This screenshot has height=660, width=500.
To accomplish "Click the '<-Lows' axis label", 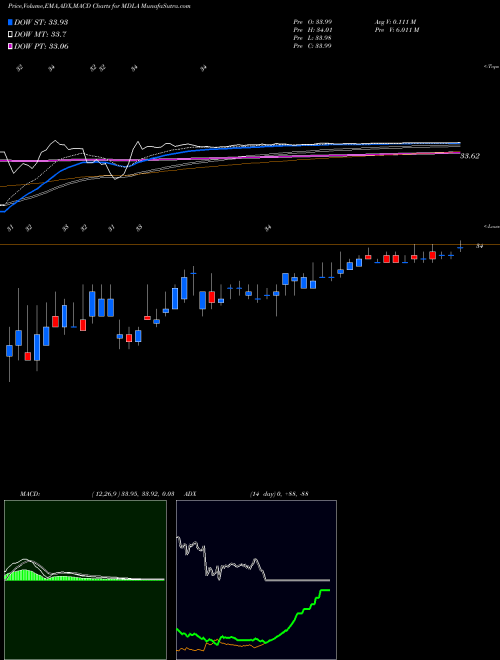I will pyautogui.click(x=491, y=226).
